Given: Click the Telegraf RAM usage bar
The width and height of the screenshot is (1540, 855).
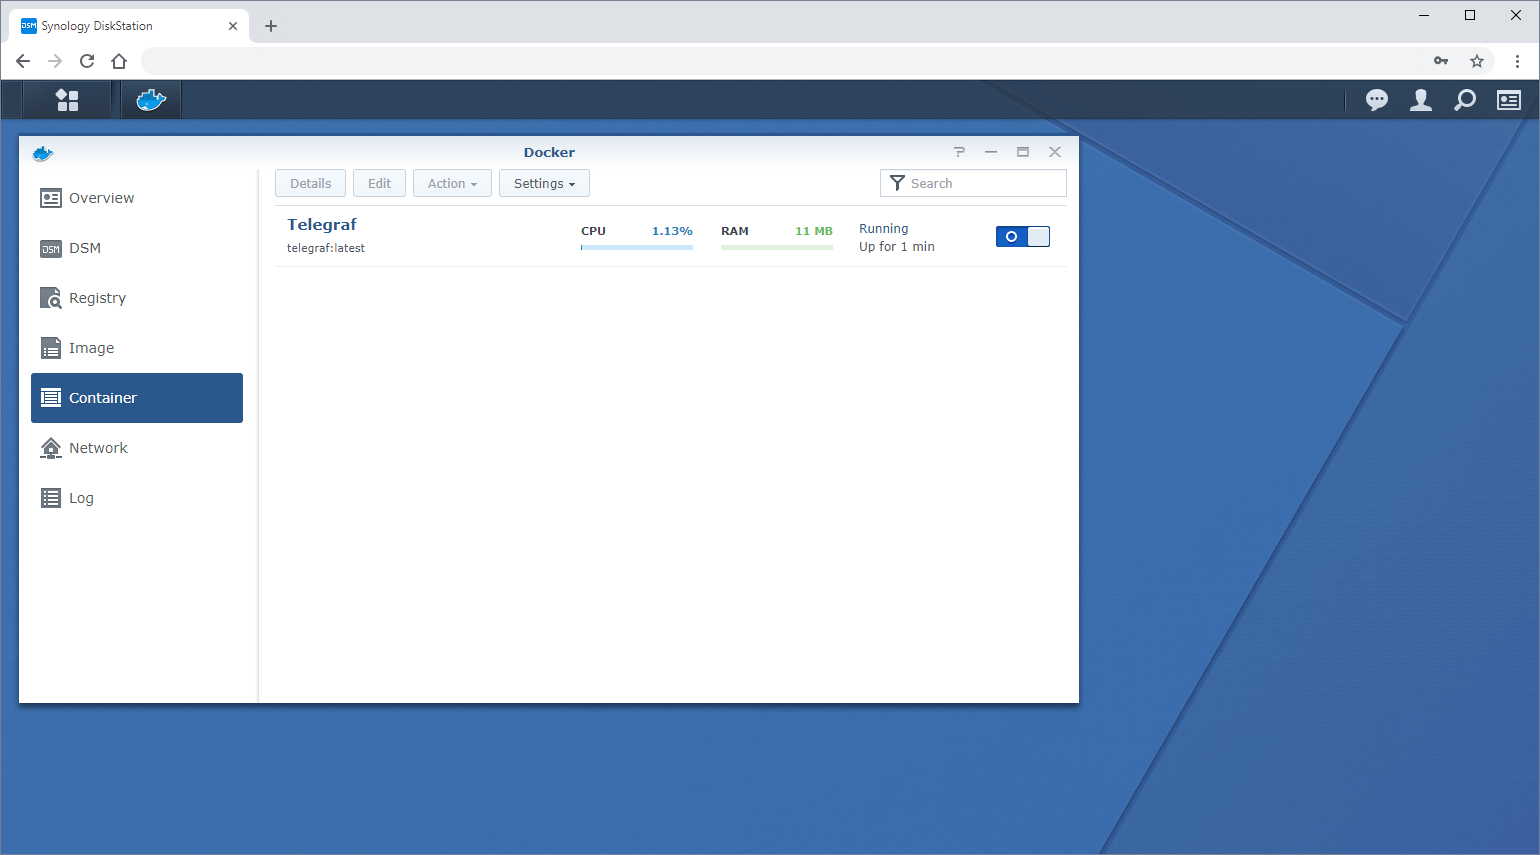Looking at the screenshot, I should pos(777,247).
